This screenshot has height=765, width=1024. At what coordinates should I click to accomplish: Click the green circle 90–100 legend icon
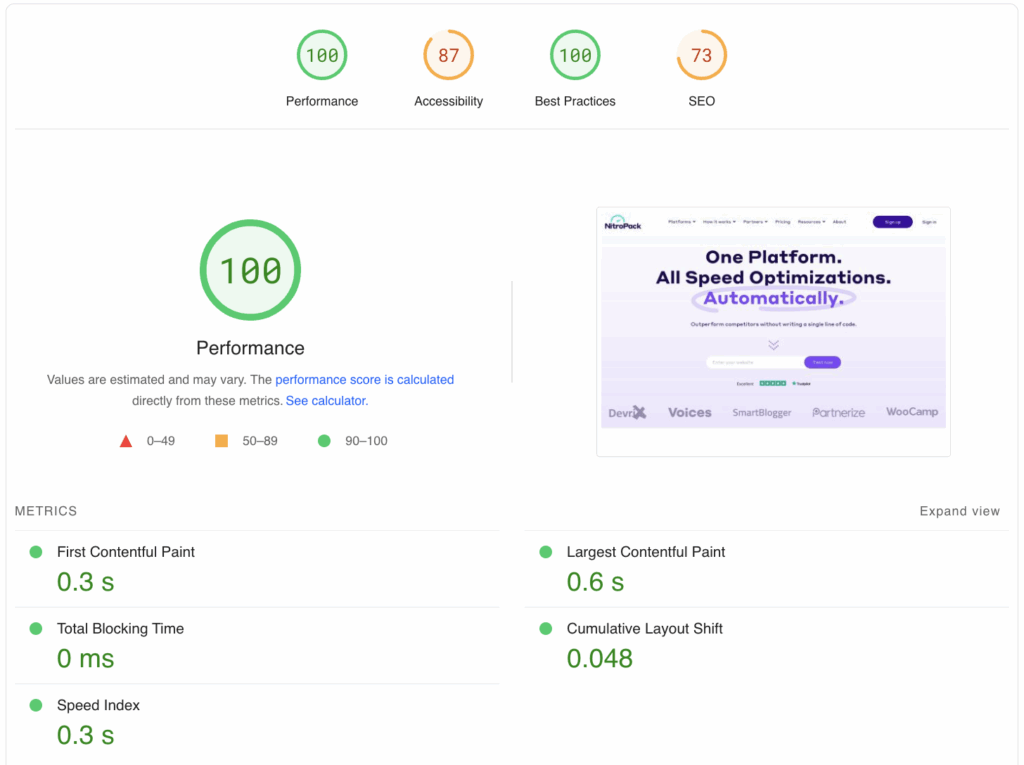(x=323, y=440)
